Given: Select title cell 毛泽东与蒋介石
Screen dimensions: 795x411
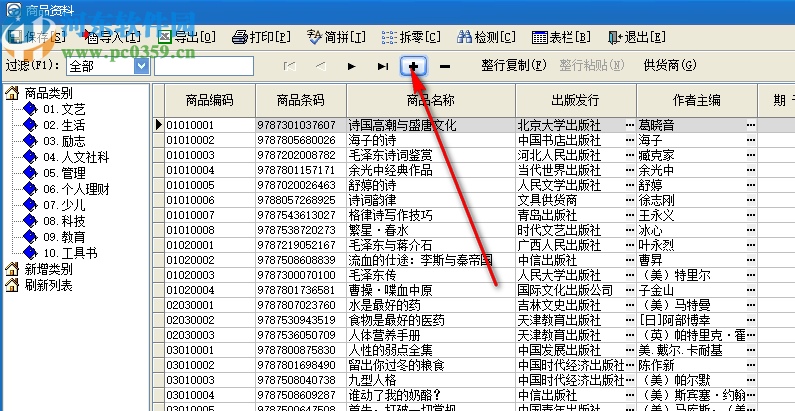Looking at the screenshot, I should (431, 245).
